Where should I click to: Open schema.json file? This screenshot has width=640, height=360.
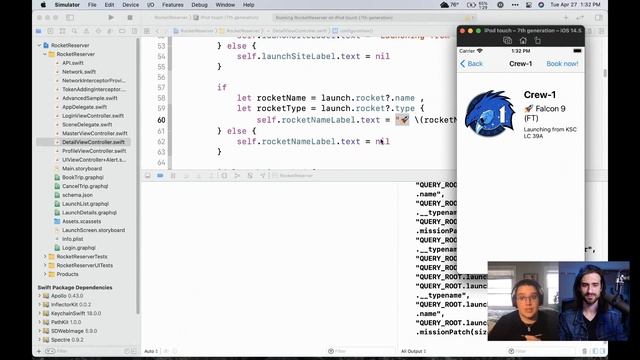[x=77, y=195]
